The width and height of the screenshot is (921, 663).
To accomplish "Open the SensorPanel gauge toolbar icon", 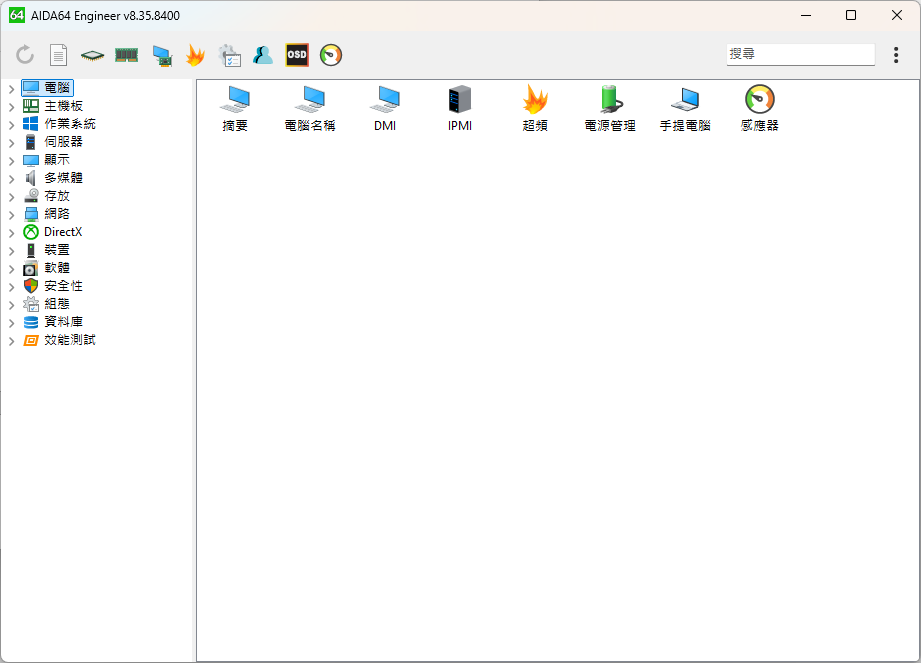I will 331,55.
